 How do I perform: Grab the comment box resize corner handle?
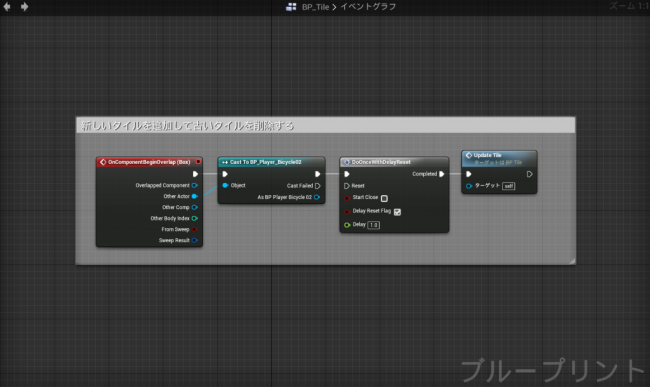572,261
